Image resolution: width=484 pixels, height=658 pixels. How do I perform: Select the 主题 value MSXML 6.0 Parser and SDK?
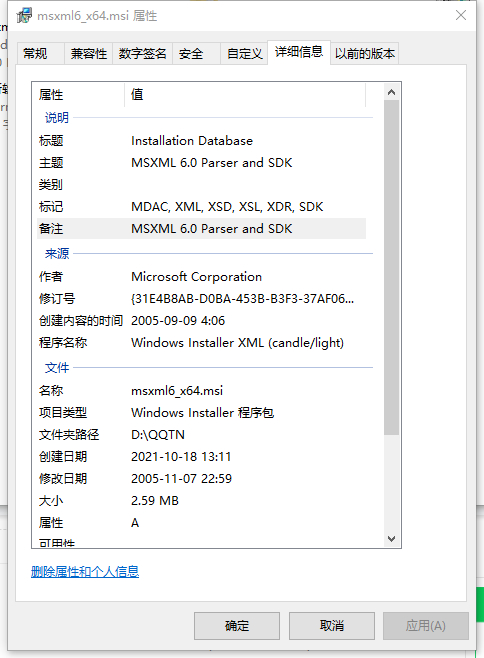coord(212,162)
